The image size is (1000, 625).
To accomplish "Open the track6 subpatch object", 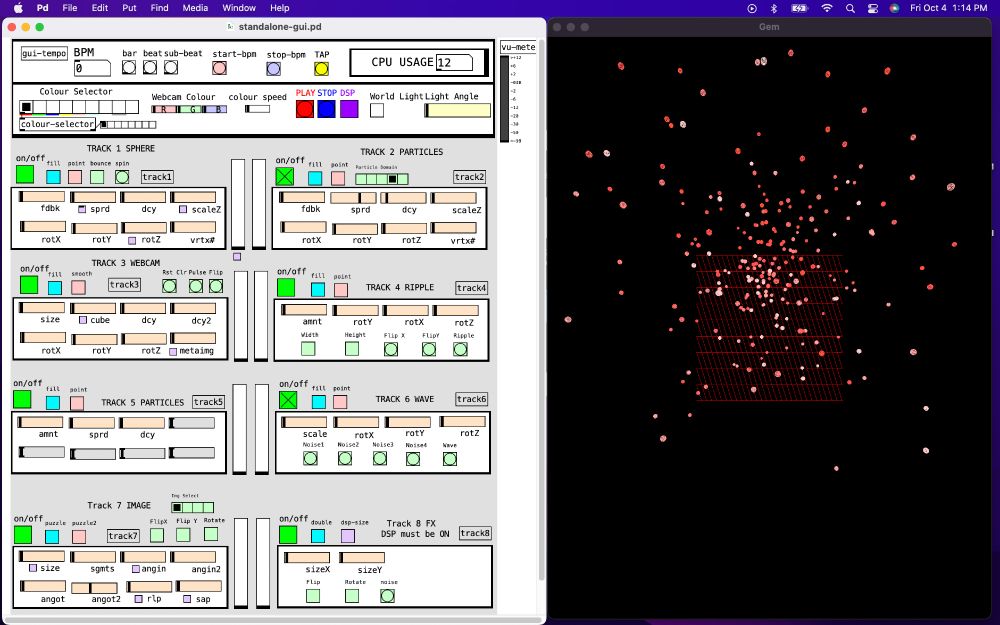I will [x=471, y=399].
